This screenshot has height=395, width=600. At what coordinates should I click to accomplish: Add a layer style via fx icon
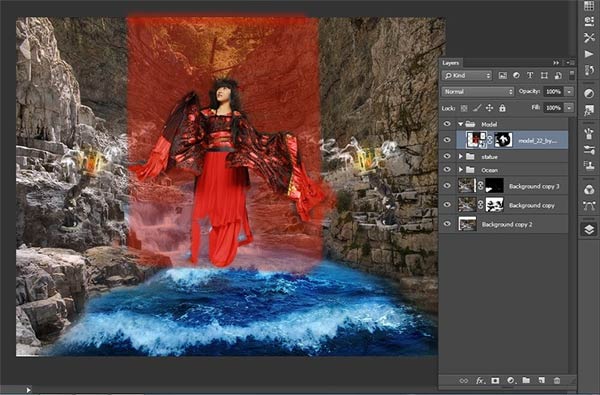(480, 380)
